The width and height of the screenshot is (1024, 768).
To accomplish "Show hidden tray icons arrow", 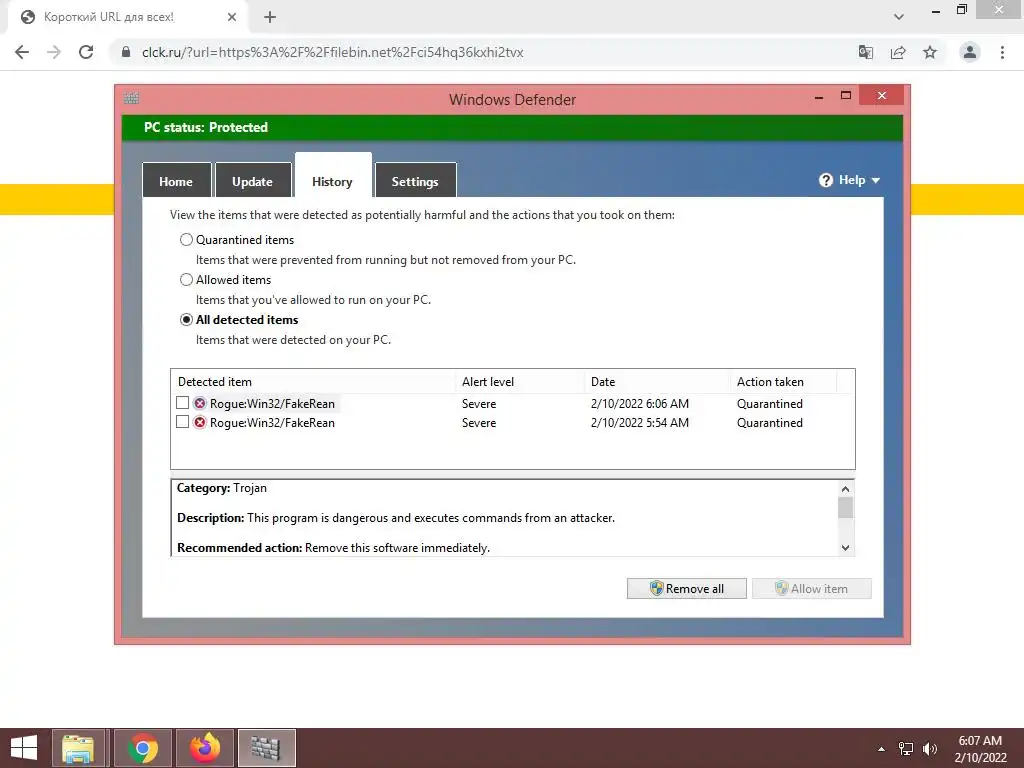I will tap(882, 749).
